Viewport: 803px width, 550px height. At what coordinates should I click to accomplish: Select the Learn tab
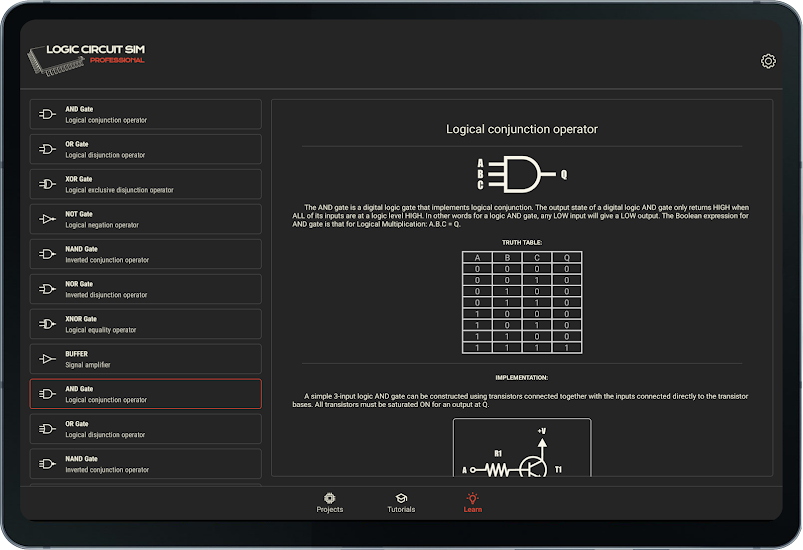click(472, 502)
